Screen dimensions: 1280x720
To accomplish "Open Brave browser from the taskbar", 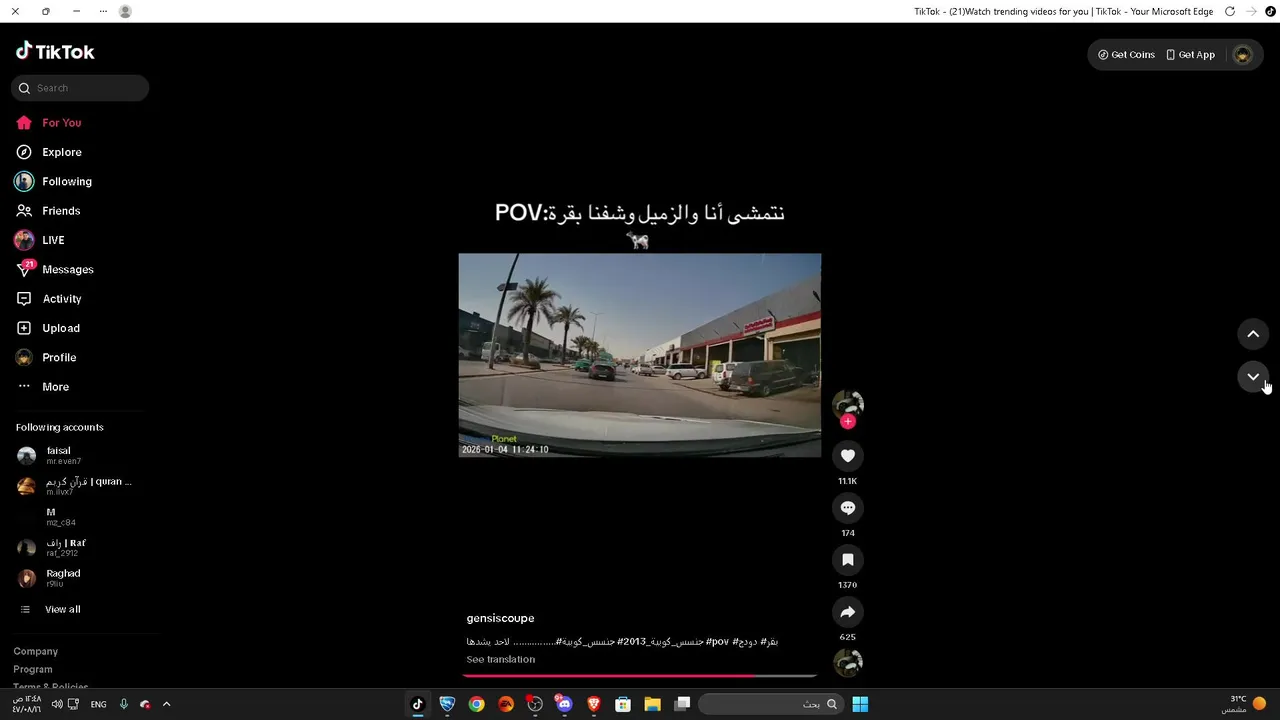I will pos(593,704).
